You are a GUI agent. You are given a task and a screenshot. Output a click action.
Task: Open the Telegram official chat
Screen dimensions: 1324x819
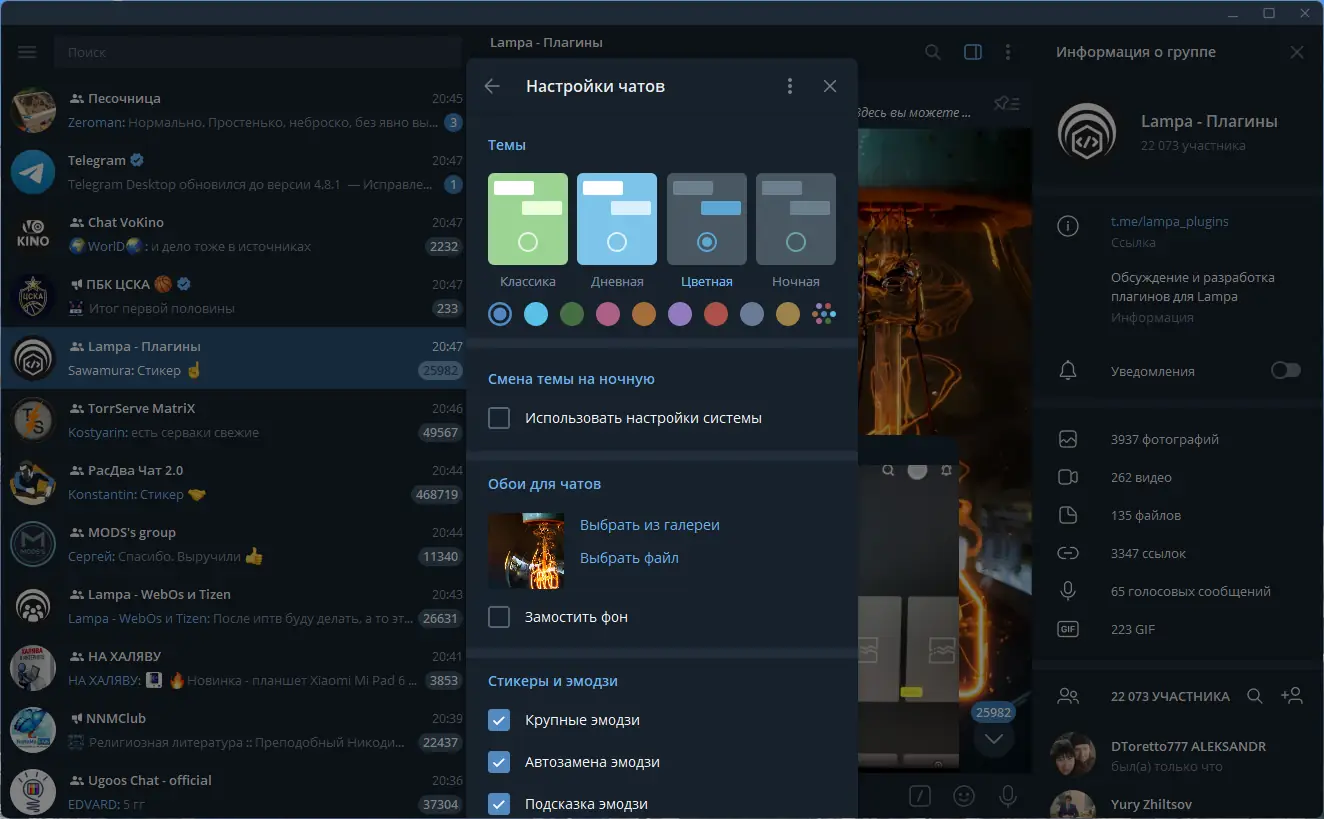235,173
